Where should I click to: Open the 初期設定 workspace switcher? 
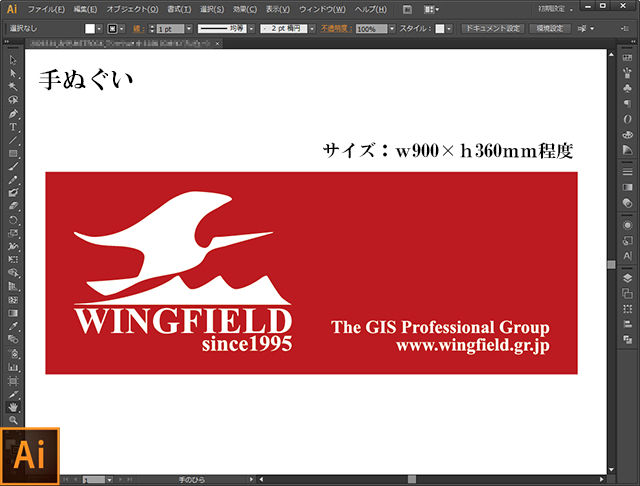(x=555, y=9)
